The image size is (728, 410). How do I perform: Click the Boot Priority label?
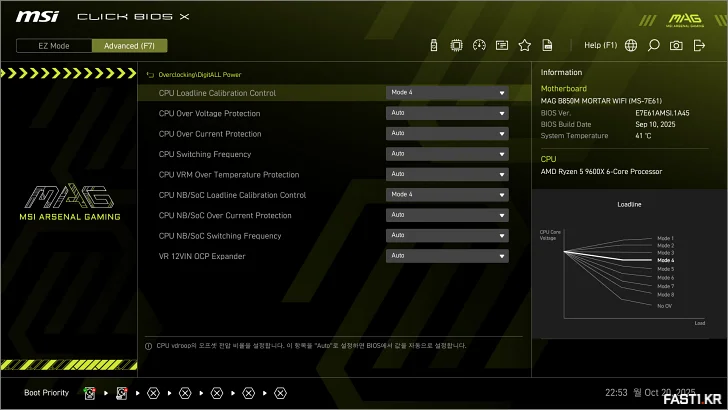[x=46, y=393]
